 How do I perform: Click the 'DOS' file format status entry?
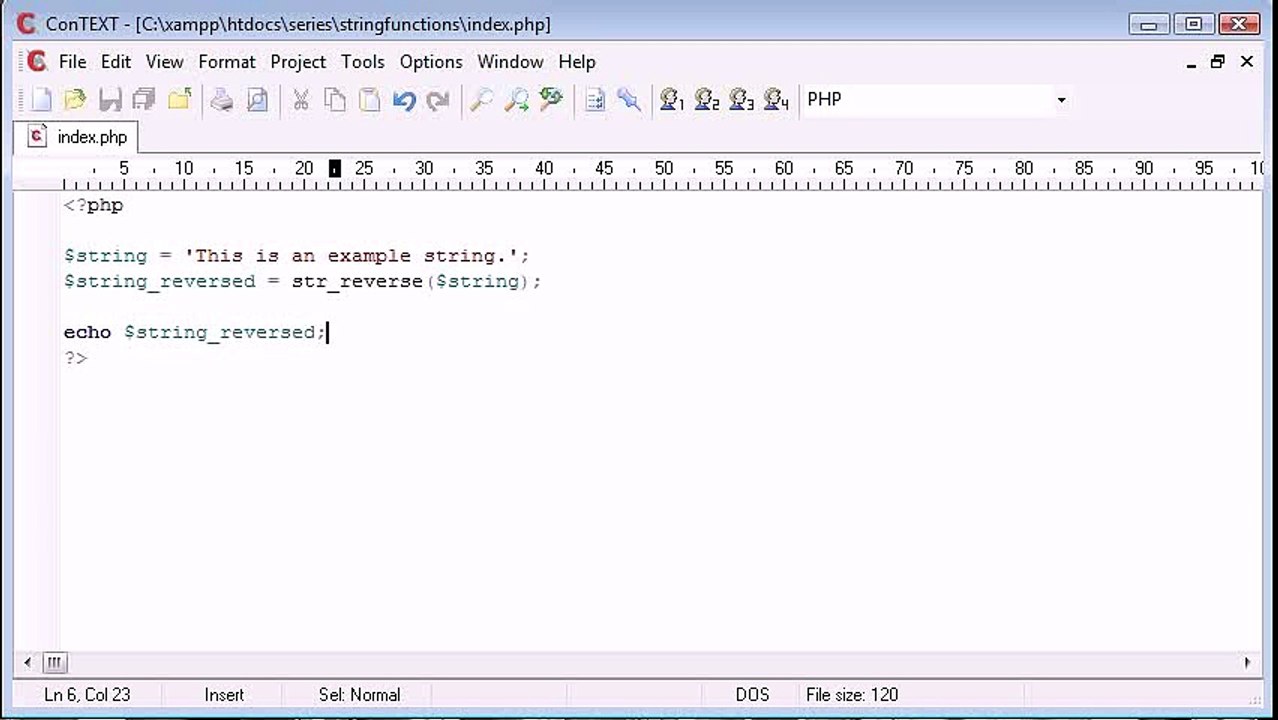752,694
